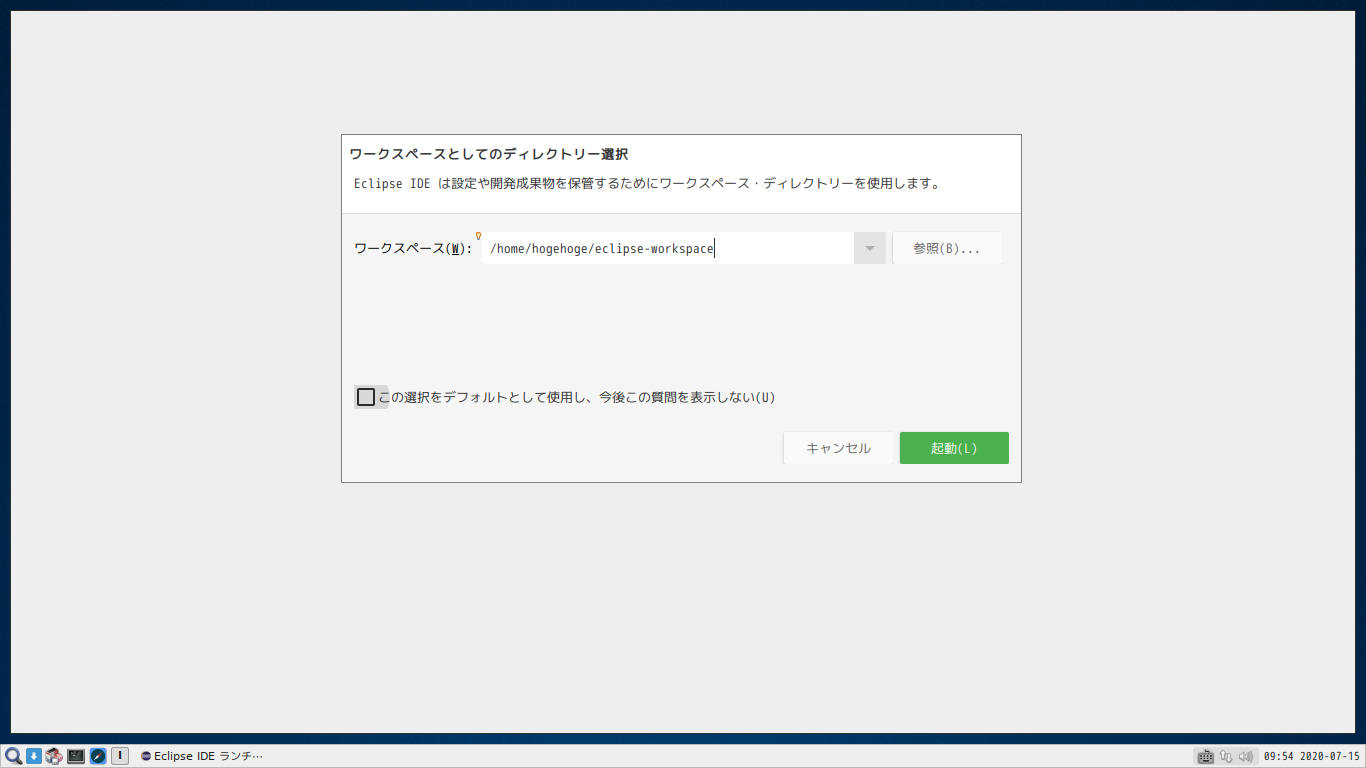
Task: Click the green 起動(L) launch button
Action: 954,448
